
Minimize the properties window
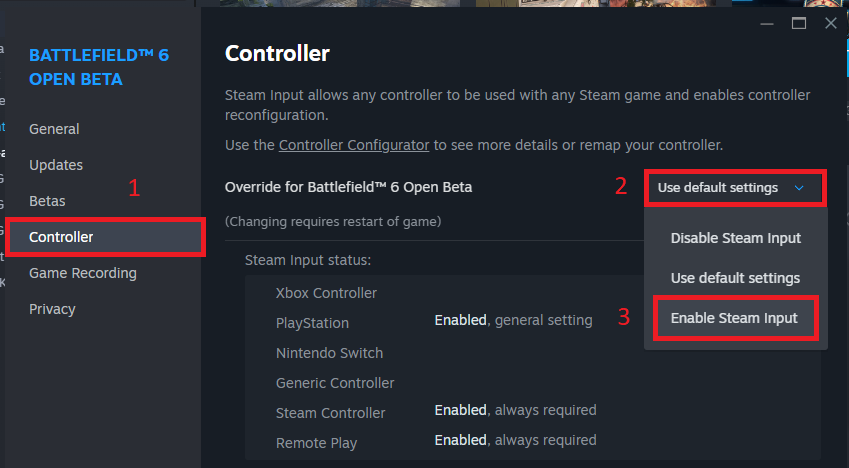point(766,23)
